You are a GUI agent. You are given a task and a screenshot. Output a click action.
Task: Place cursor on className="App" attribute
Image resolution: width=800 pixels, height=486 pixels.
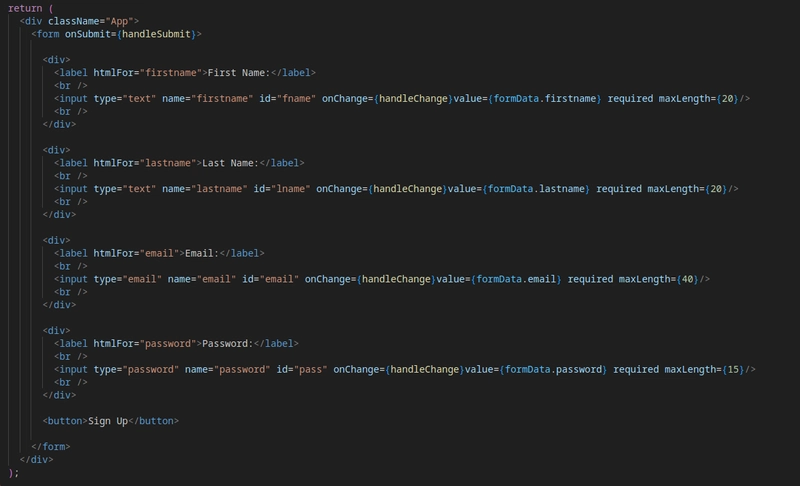pyautogui.click(x=91, y=21)
